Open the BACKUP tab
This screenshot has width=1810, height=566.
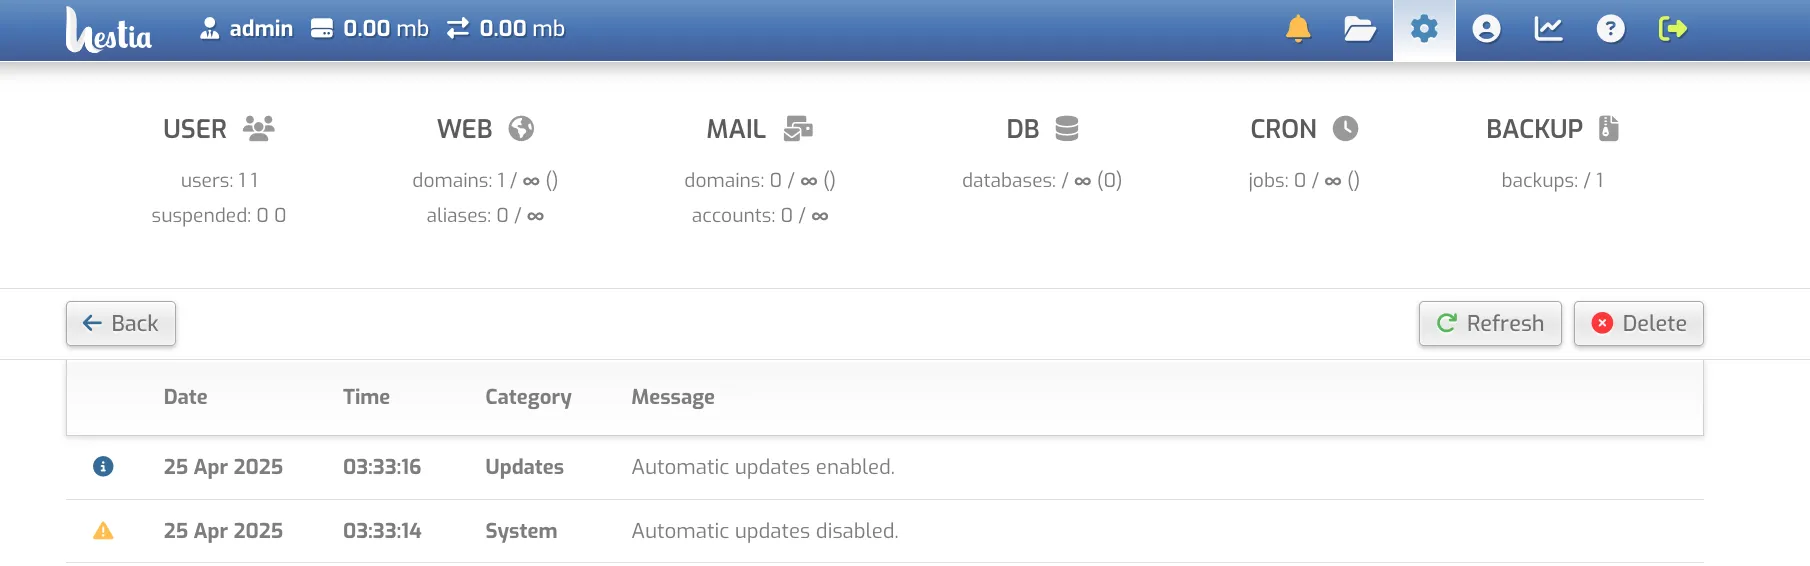pyautogui.click(x=1552, y=129)
